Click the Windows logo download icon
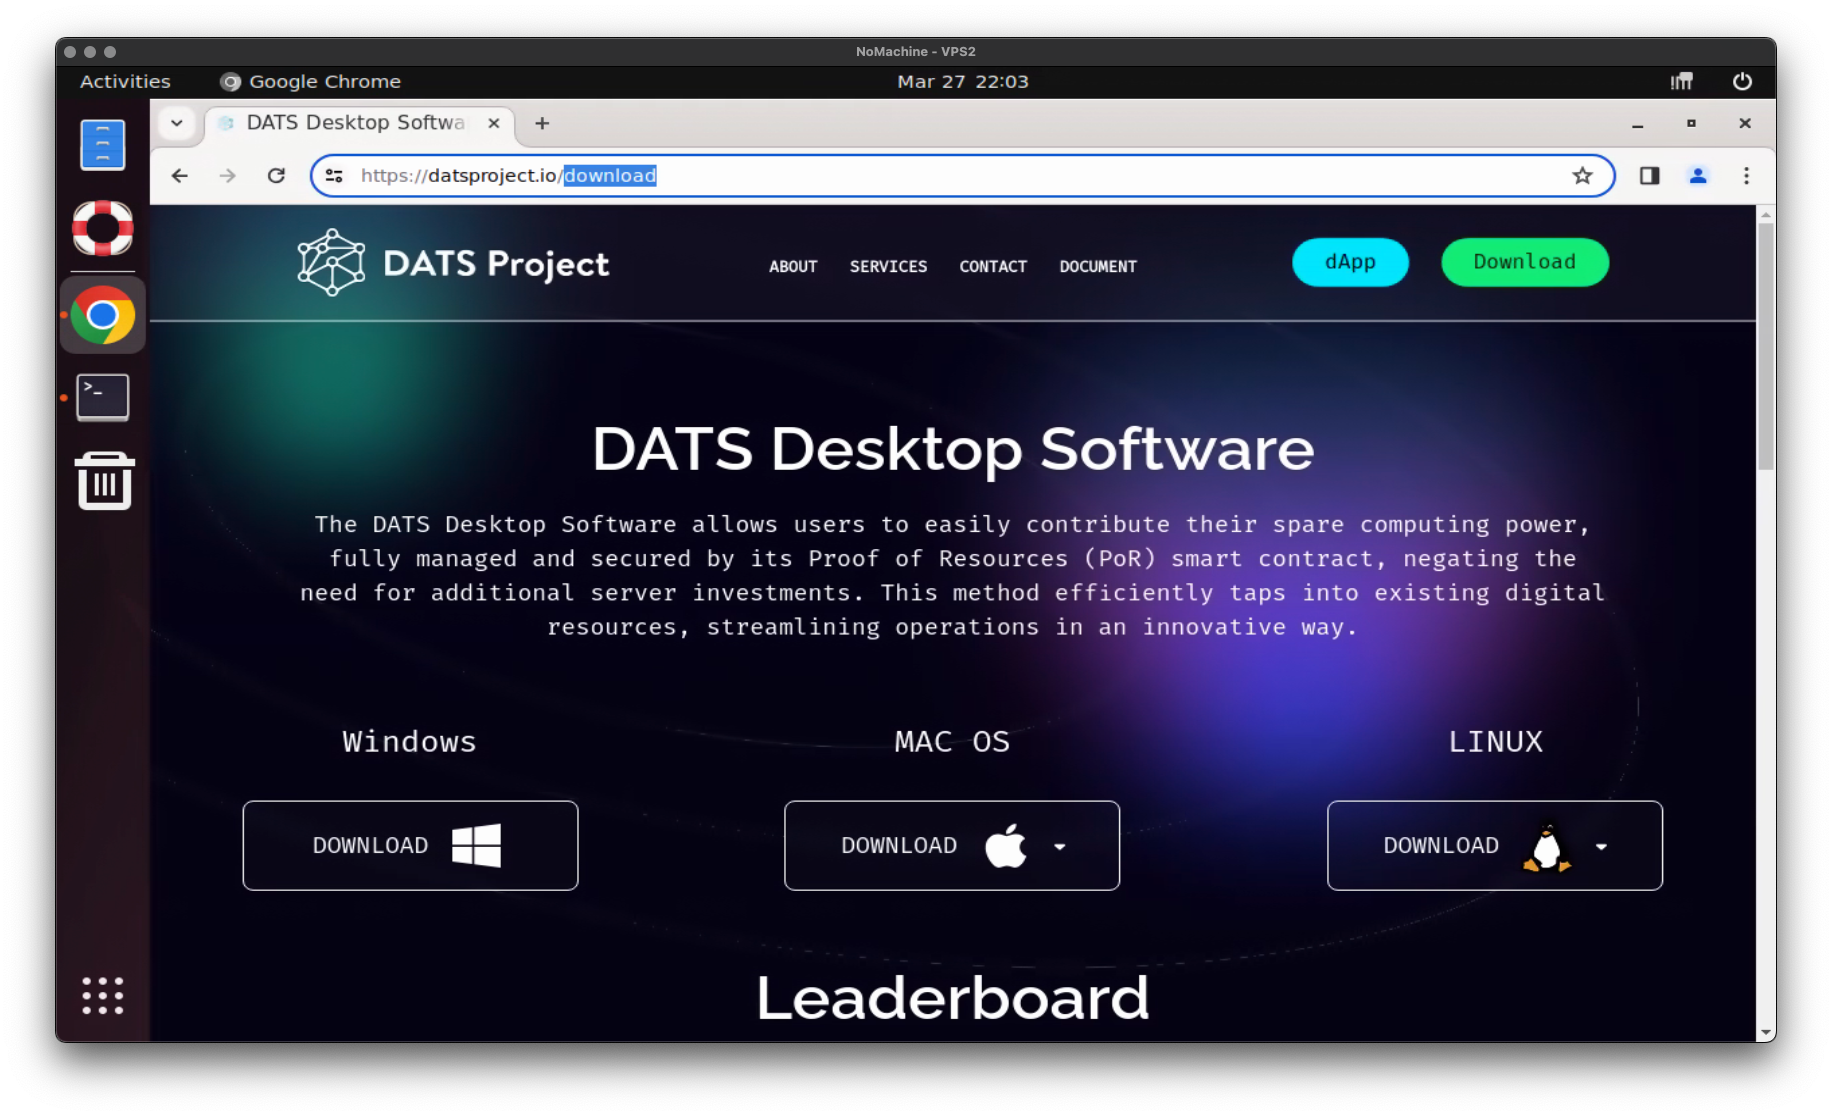 [x=476, y=846]
